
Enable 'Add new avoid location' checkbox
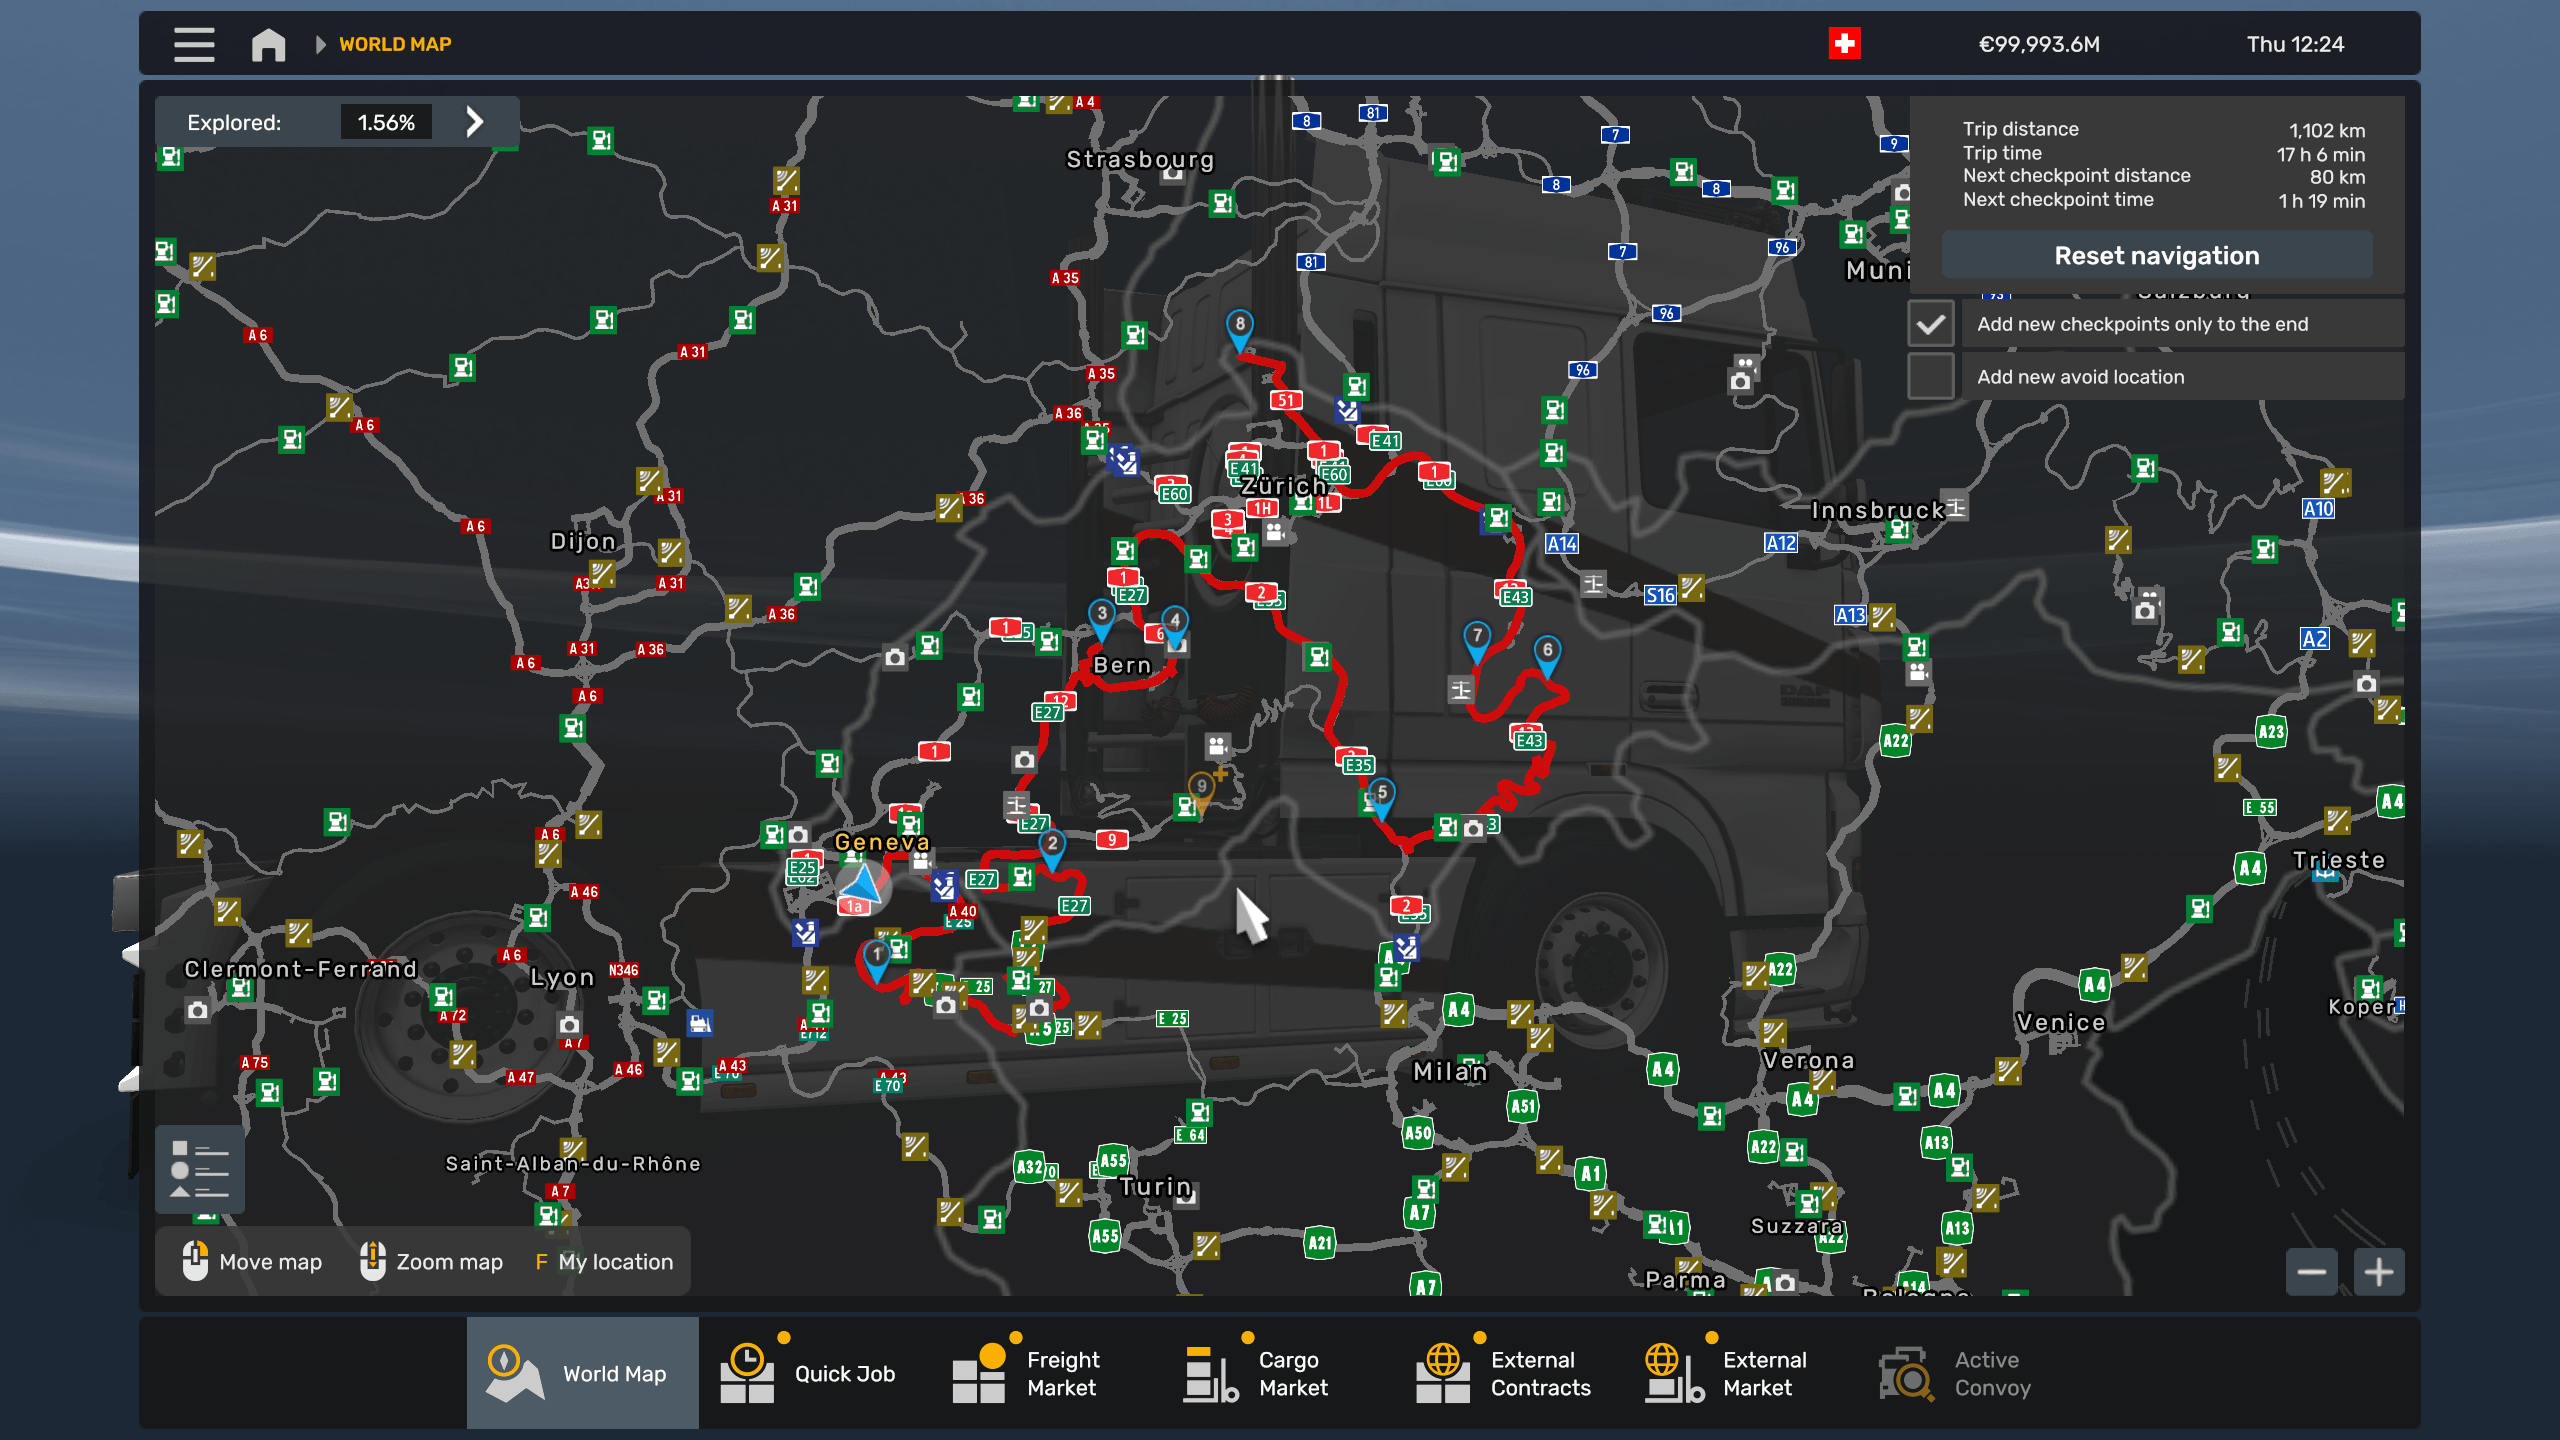(x=1930, y=377)
